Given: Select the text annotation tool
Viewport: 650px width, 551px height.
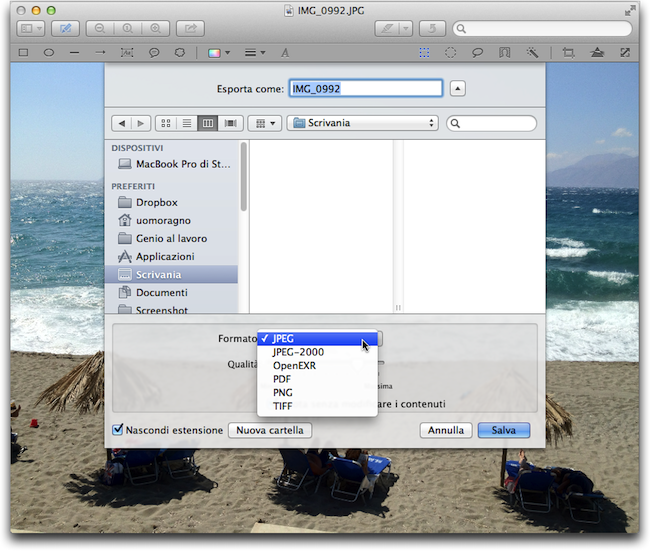Looking at the screenshot, I should pyautogui.click(x=285, y=51).
